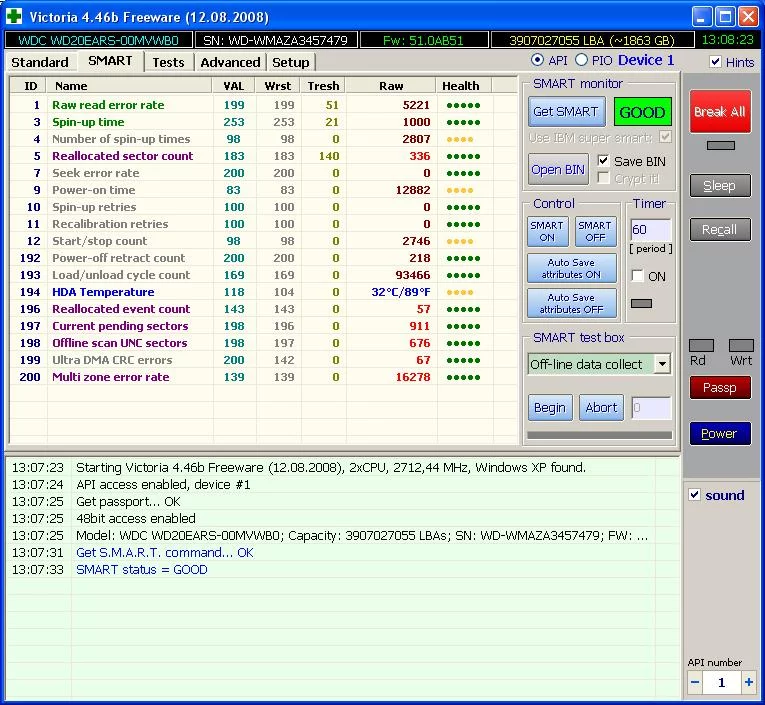Switch to the Tests tab
This screenshot has height=705, width=765.
[x=168, y=62]
